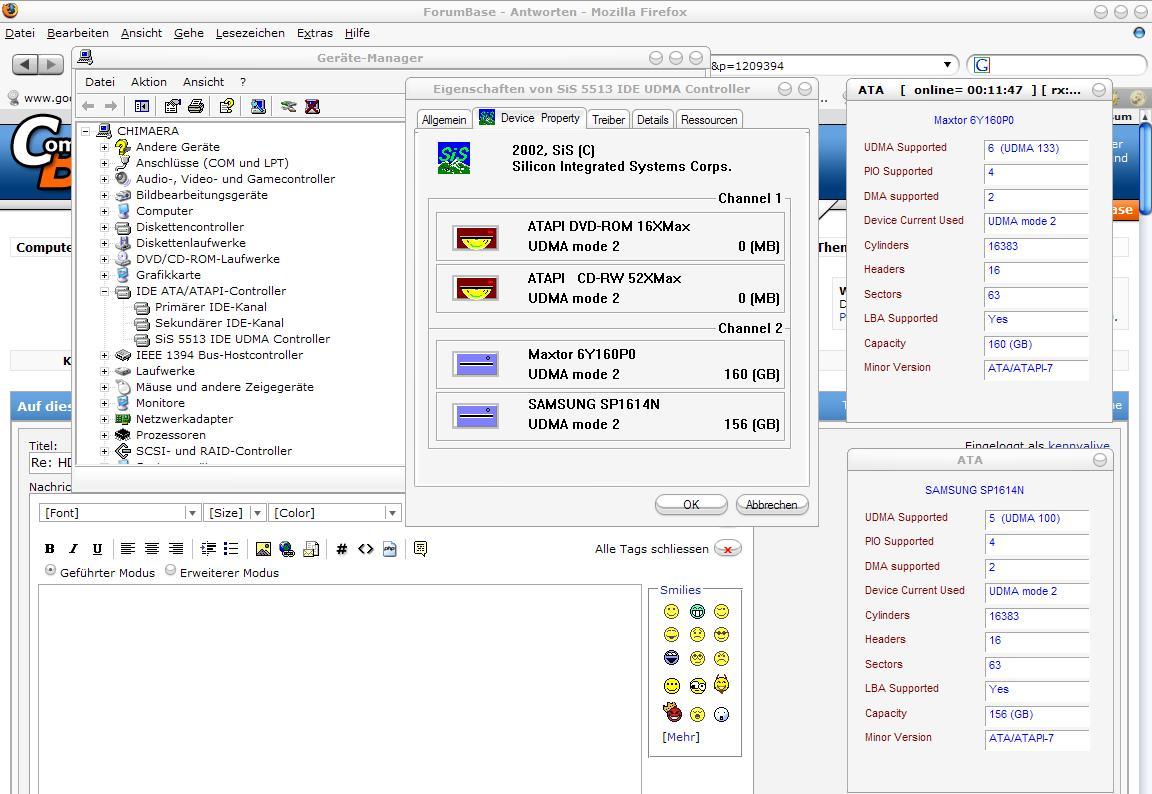1152x794 pixels.
Task: Select Sekundärer IDE-Kanal tree item
Action: tap(219, 322)
